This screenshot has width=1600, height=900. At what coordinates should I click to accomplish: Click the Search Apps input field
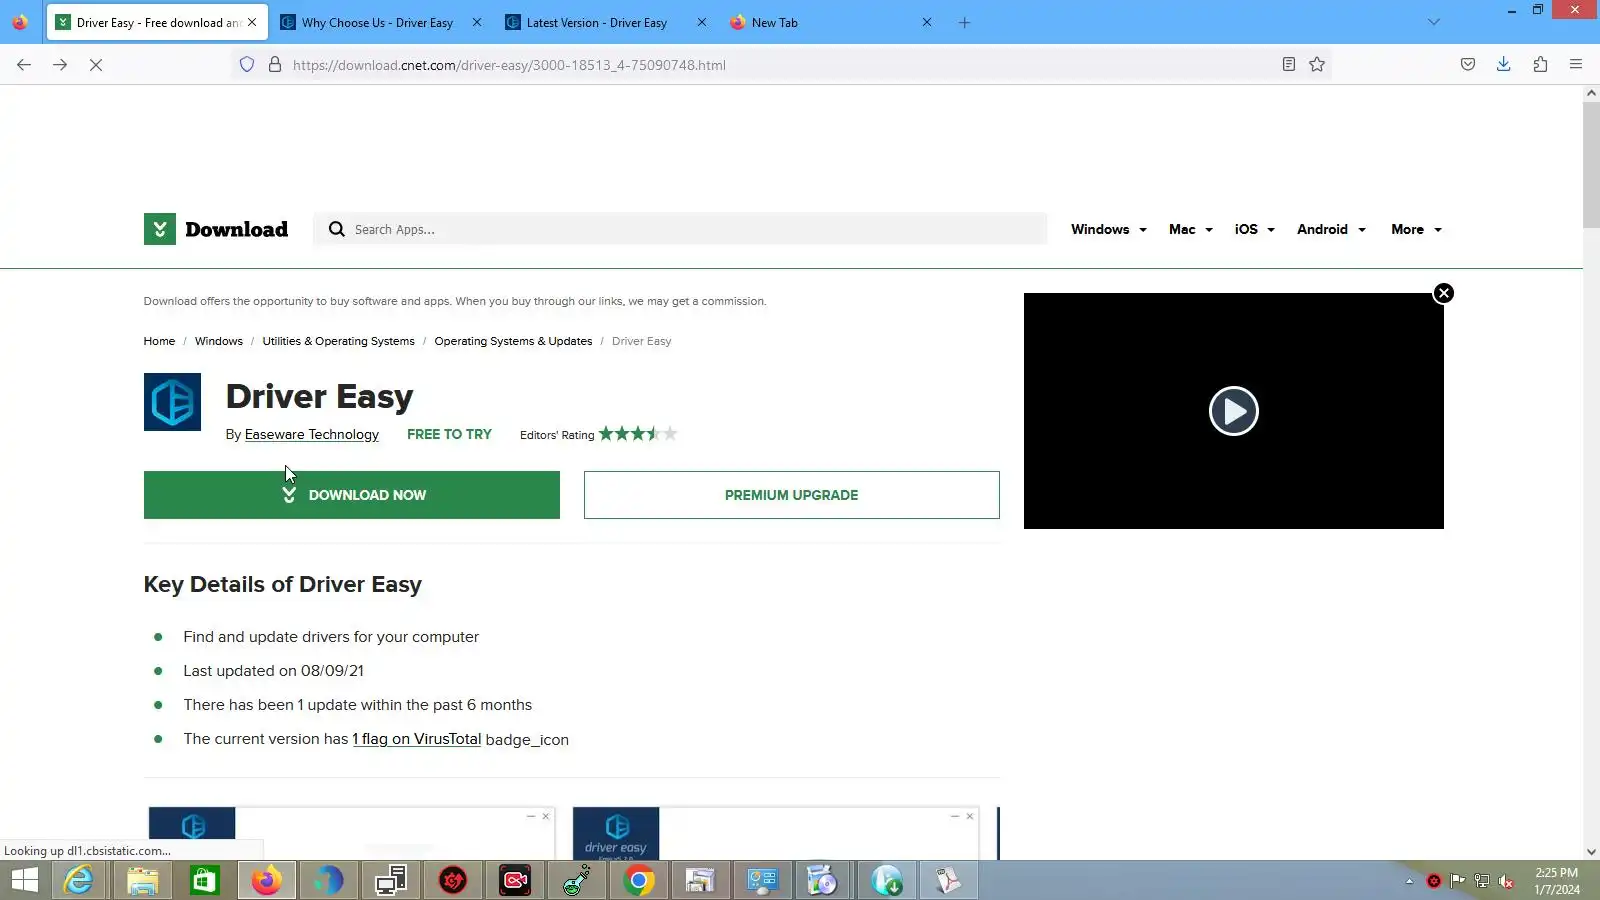pos(680,230)
